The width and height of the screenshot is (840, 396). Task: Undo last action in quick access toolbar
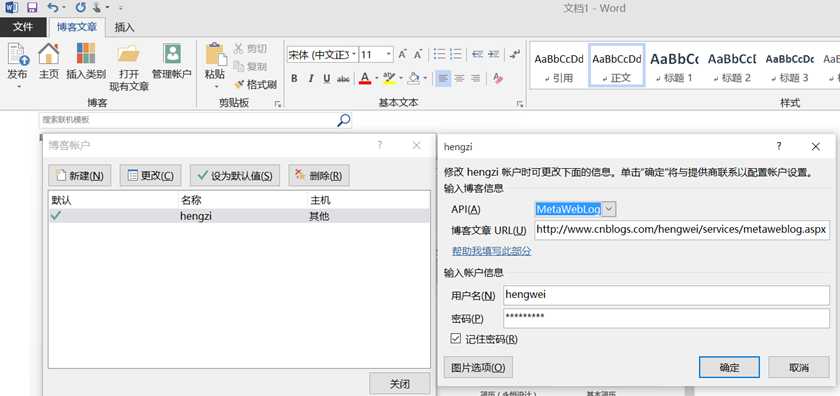point(52,8)
